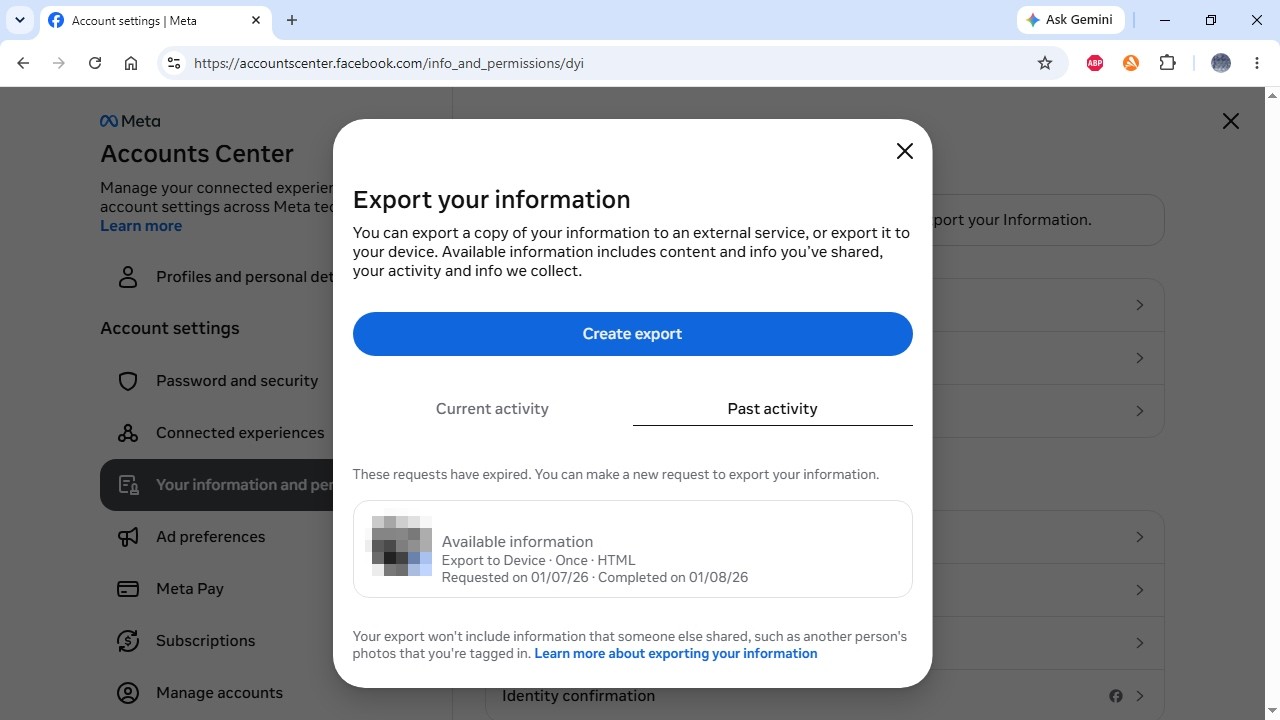Select Your information and permissions icon
The height and width of the screenshot is (720, 1280).
click(x=128, y=485)
